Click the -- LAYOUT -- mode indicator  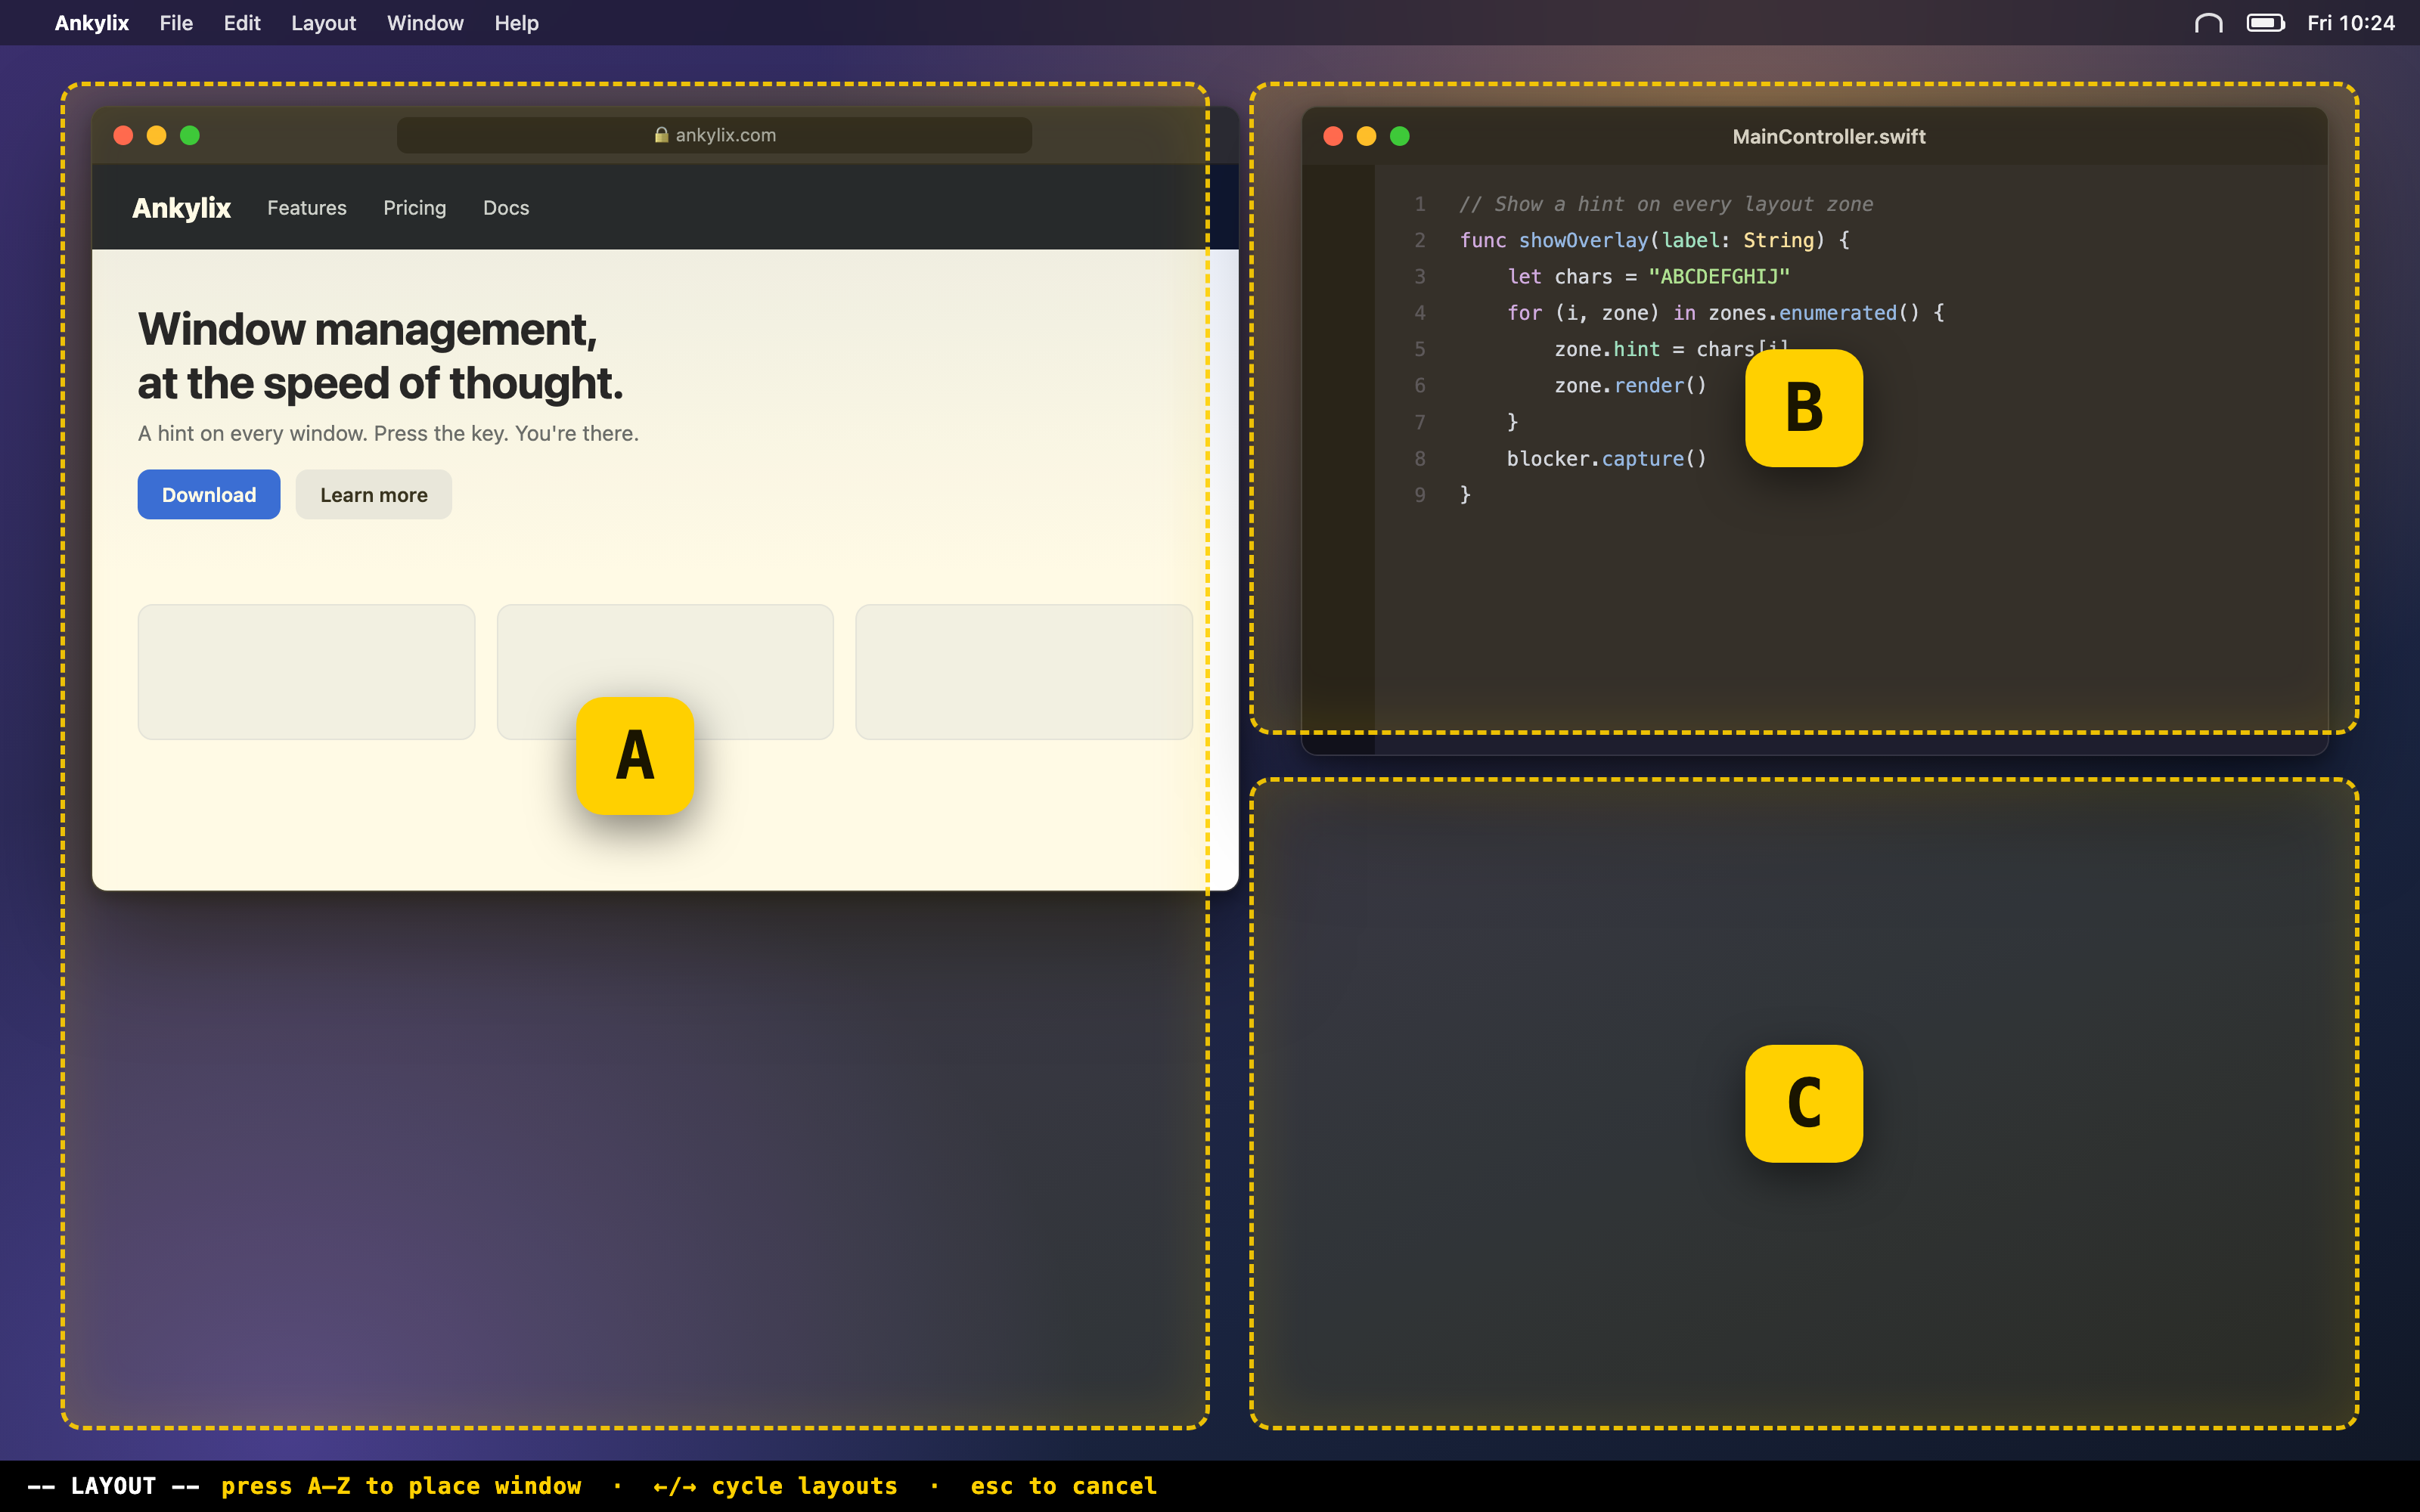click(113, 1486)
